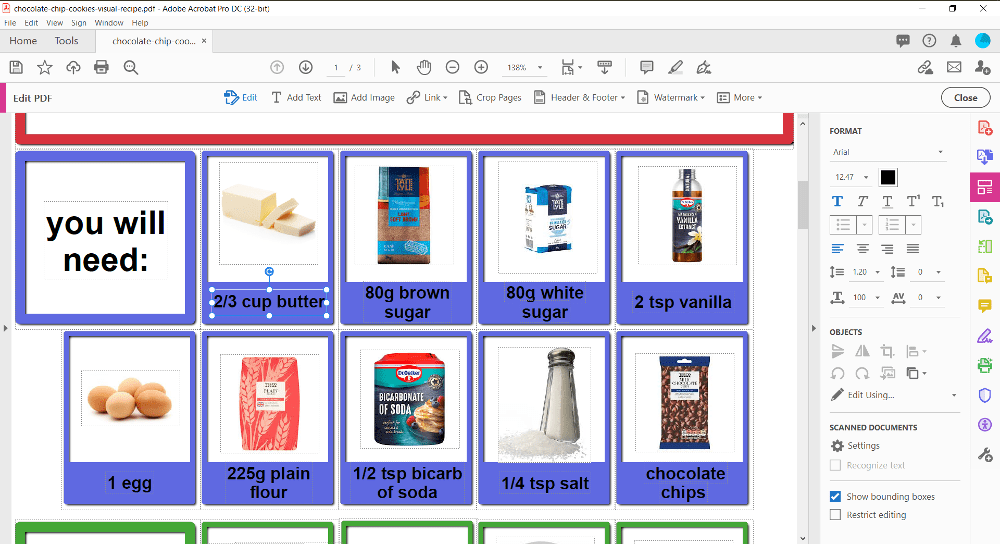The image size is (1000, 544).
Task: Apply bold text formatting
Action: click(838, 201)
